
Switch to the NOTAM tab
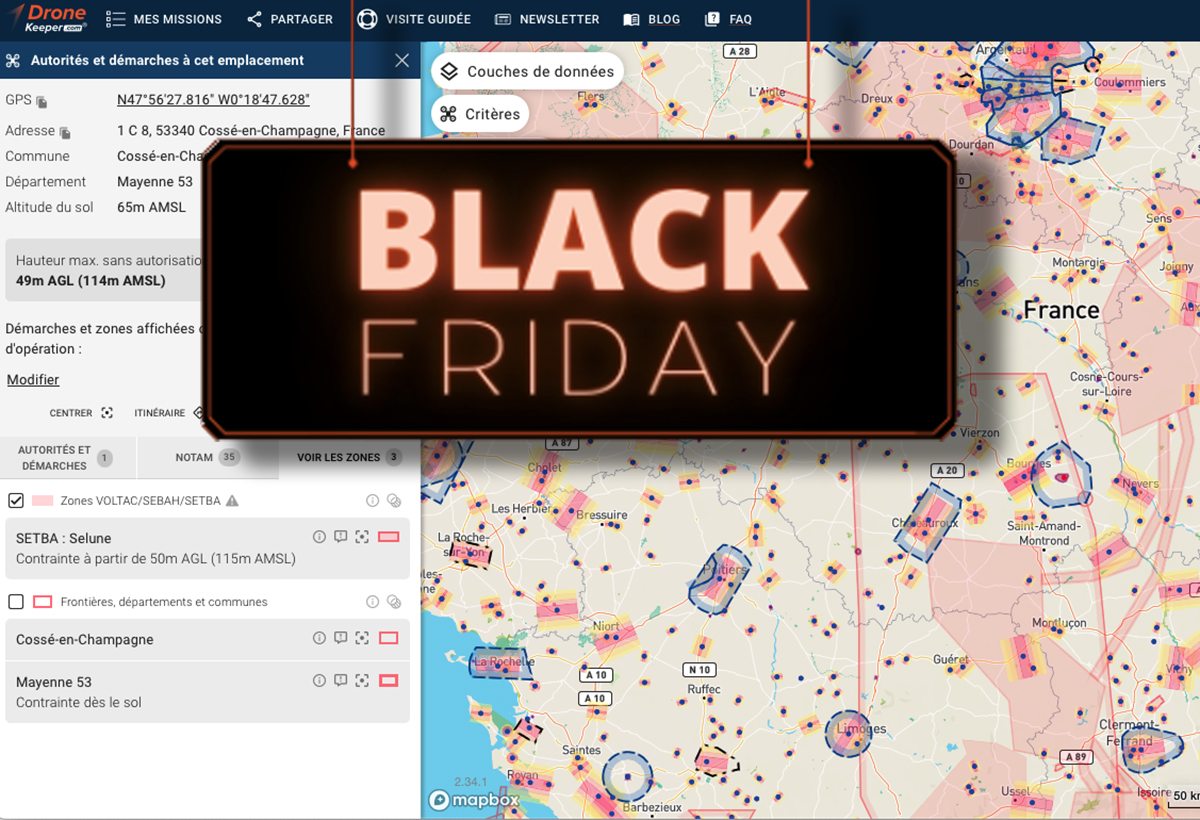point(207,458)
